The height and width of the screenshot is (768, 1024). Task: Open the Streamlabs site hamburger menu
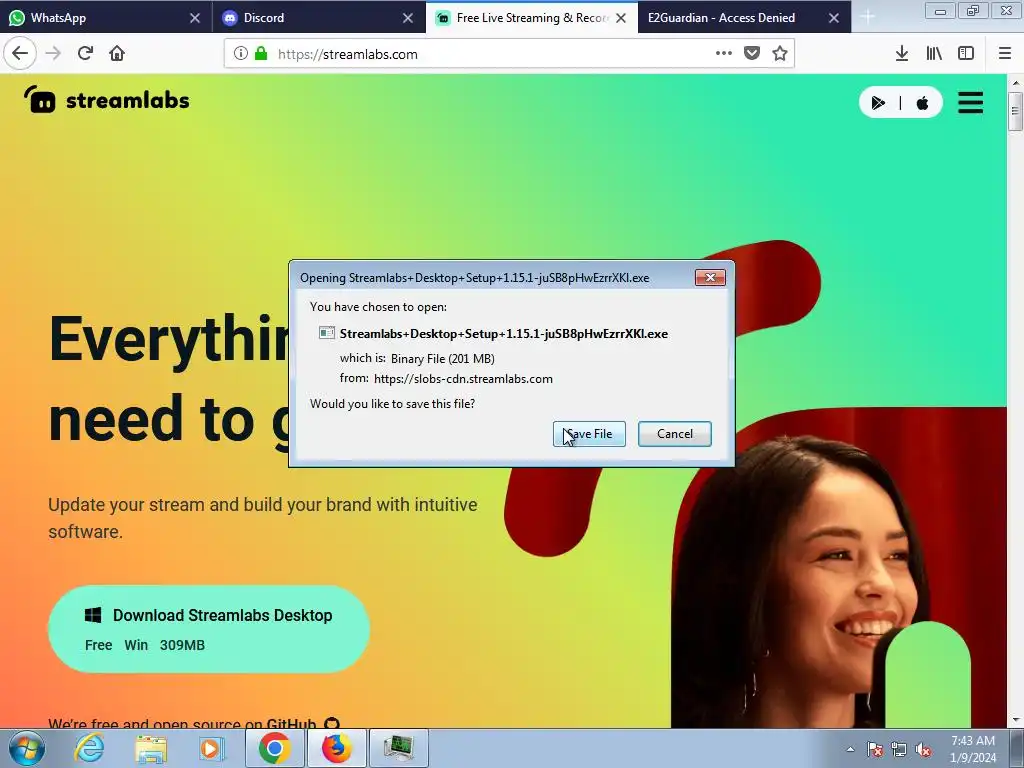click(x=970, y=103)
